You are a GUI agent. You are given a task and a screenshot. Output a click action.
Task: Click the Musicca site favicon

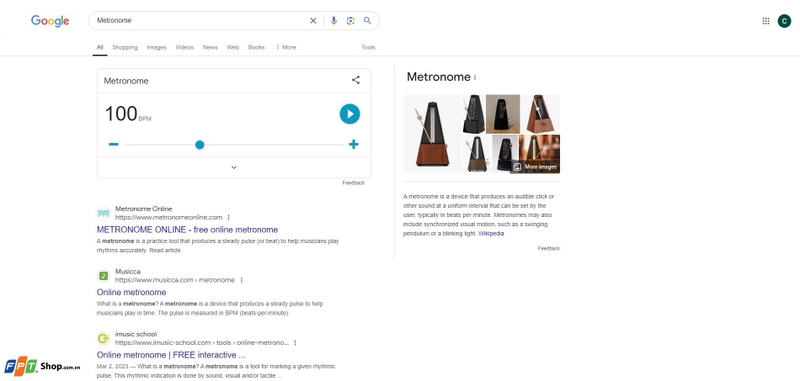coord(104,276)
